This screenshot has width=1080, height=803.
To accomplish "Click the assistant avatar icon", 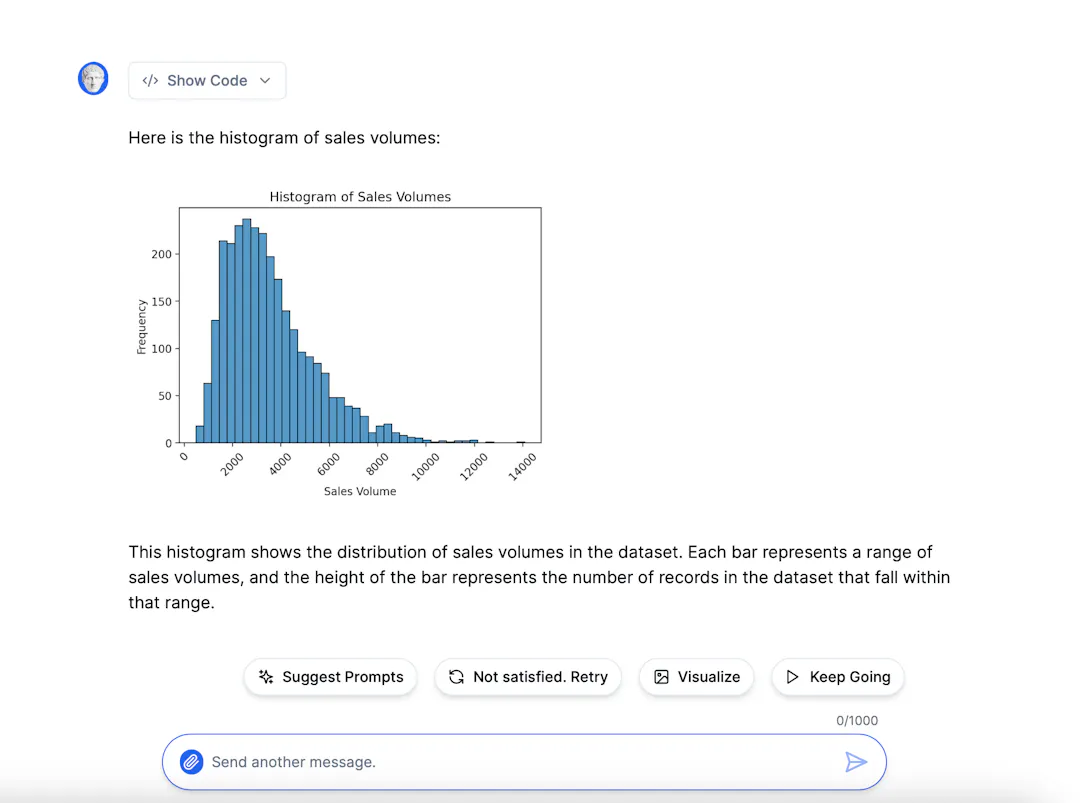I will coord(93,78).
